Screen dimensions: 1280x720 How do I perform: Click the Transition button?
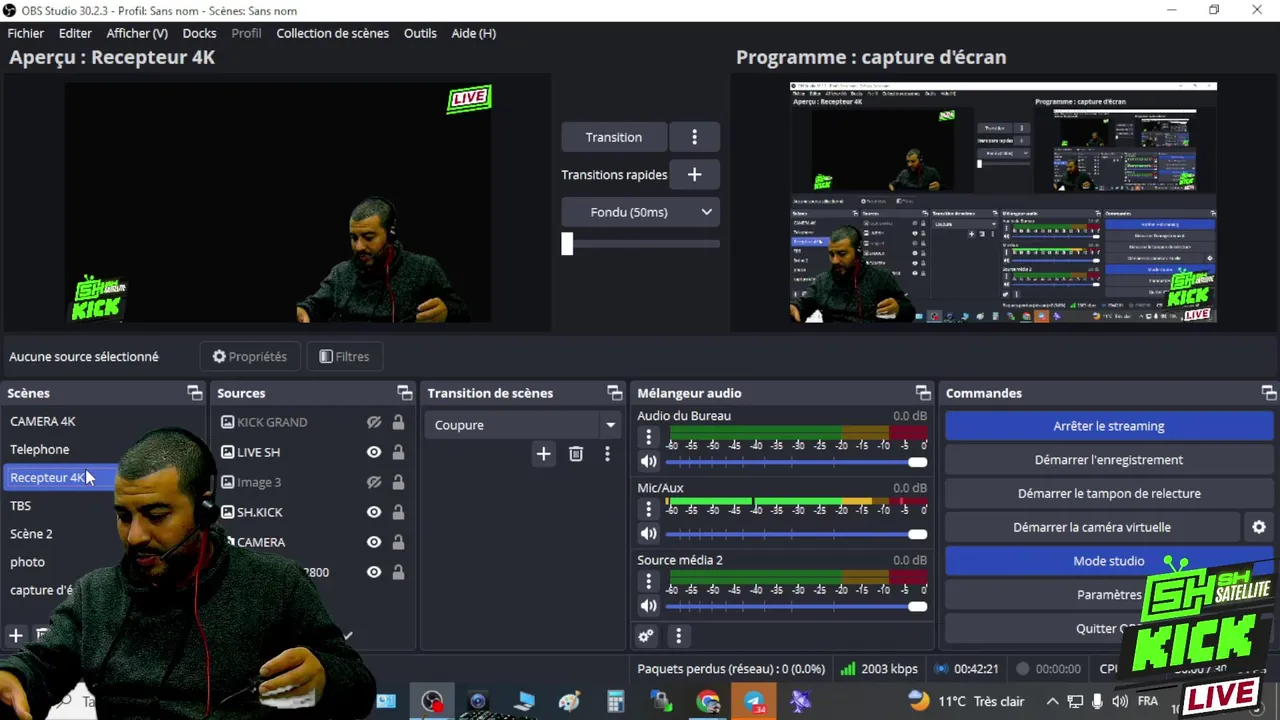(614, 137)
